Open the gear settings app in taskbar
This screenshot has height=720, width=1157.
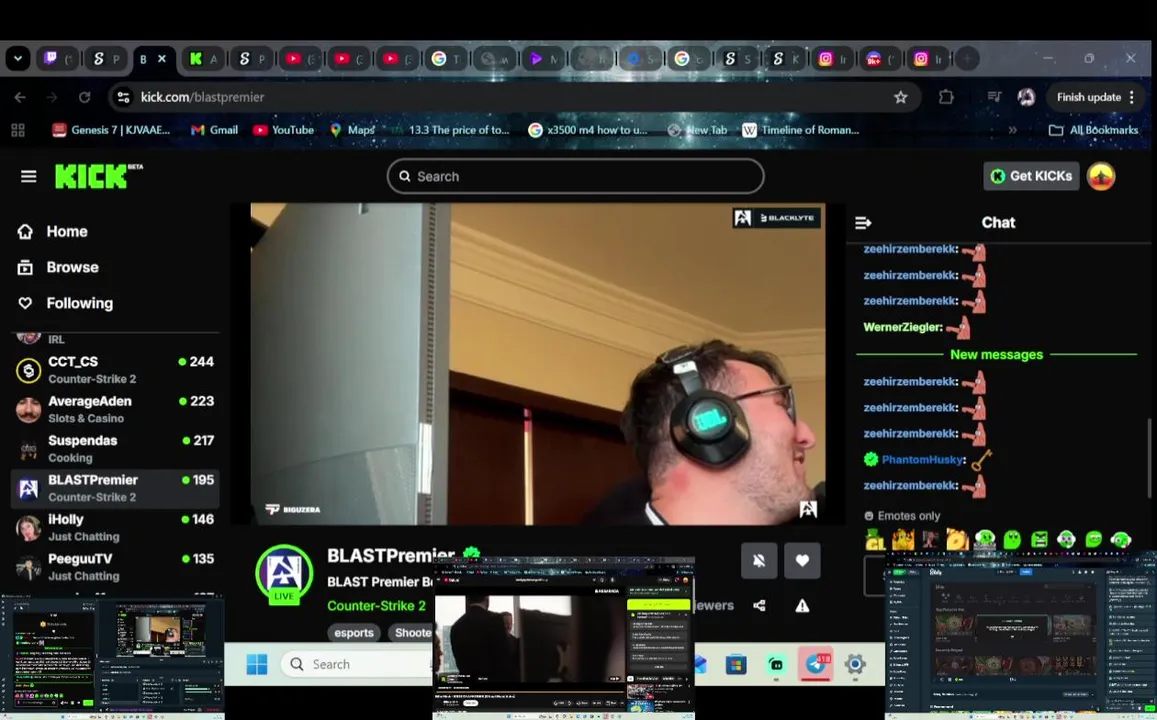click(854, 665)
